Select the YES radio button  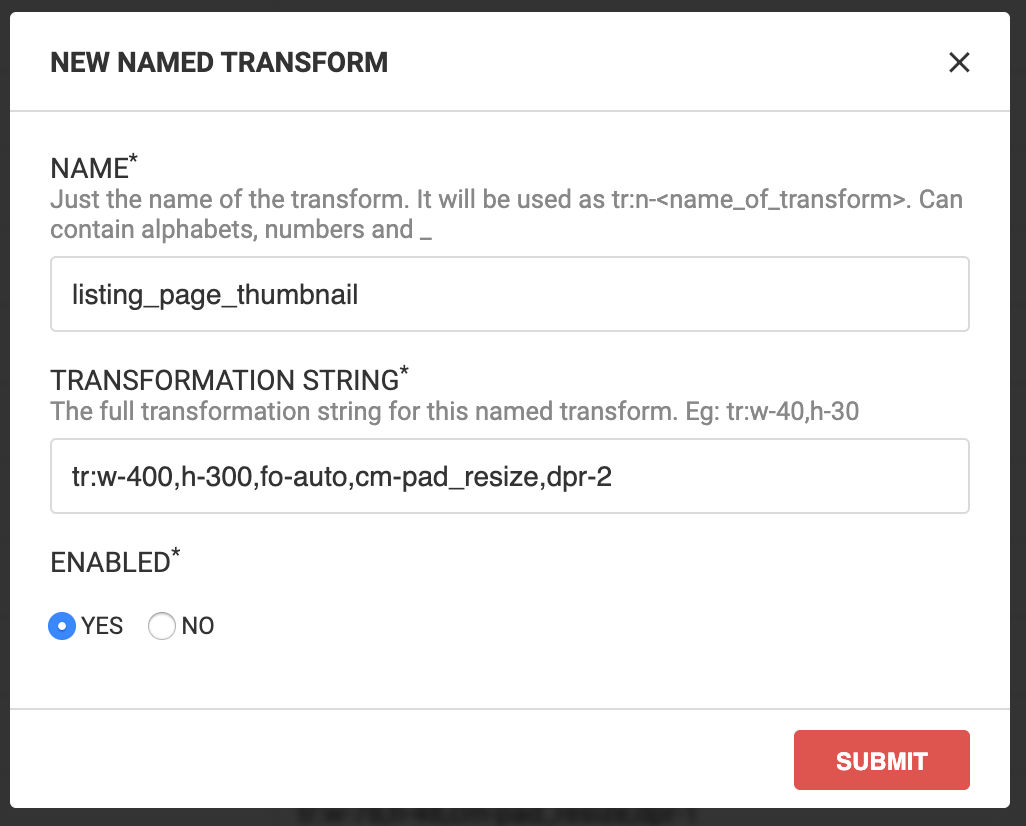click(62, 626)
